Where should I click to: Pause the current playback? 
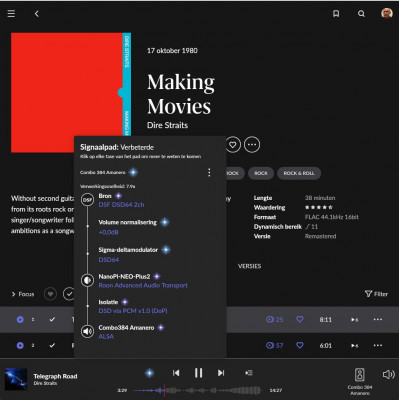(199, 373)
